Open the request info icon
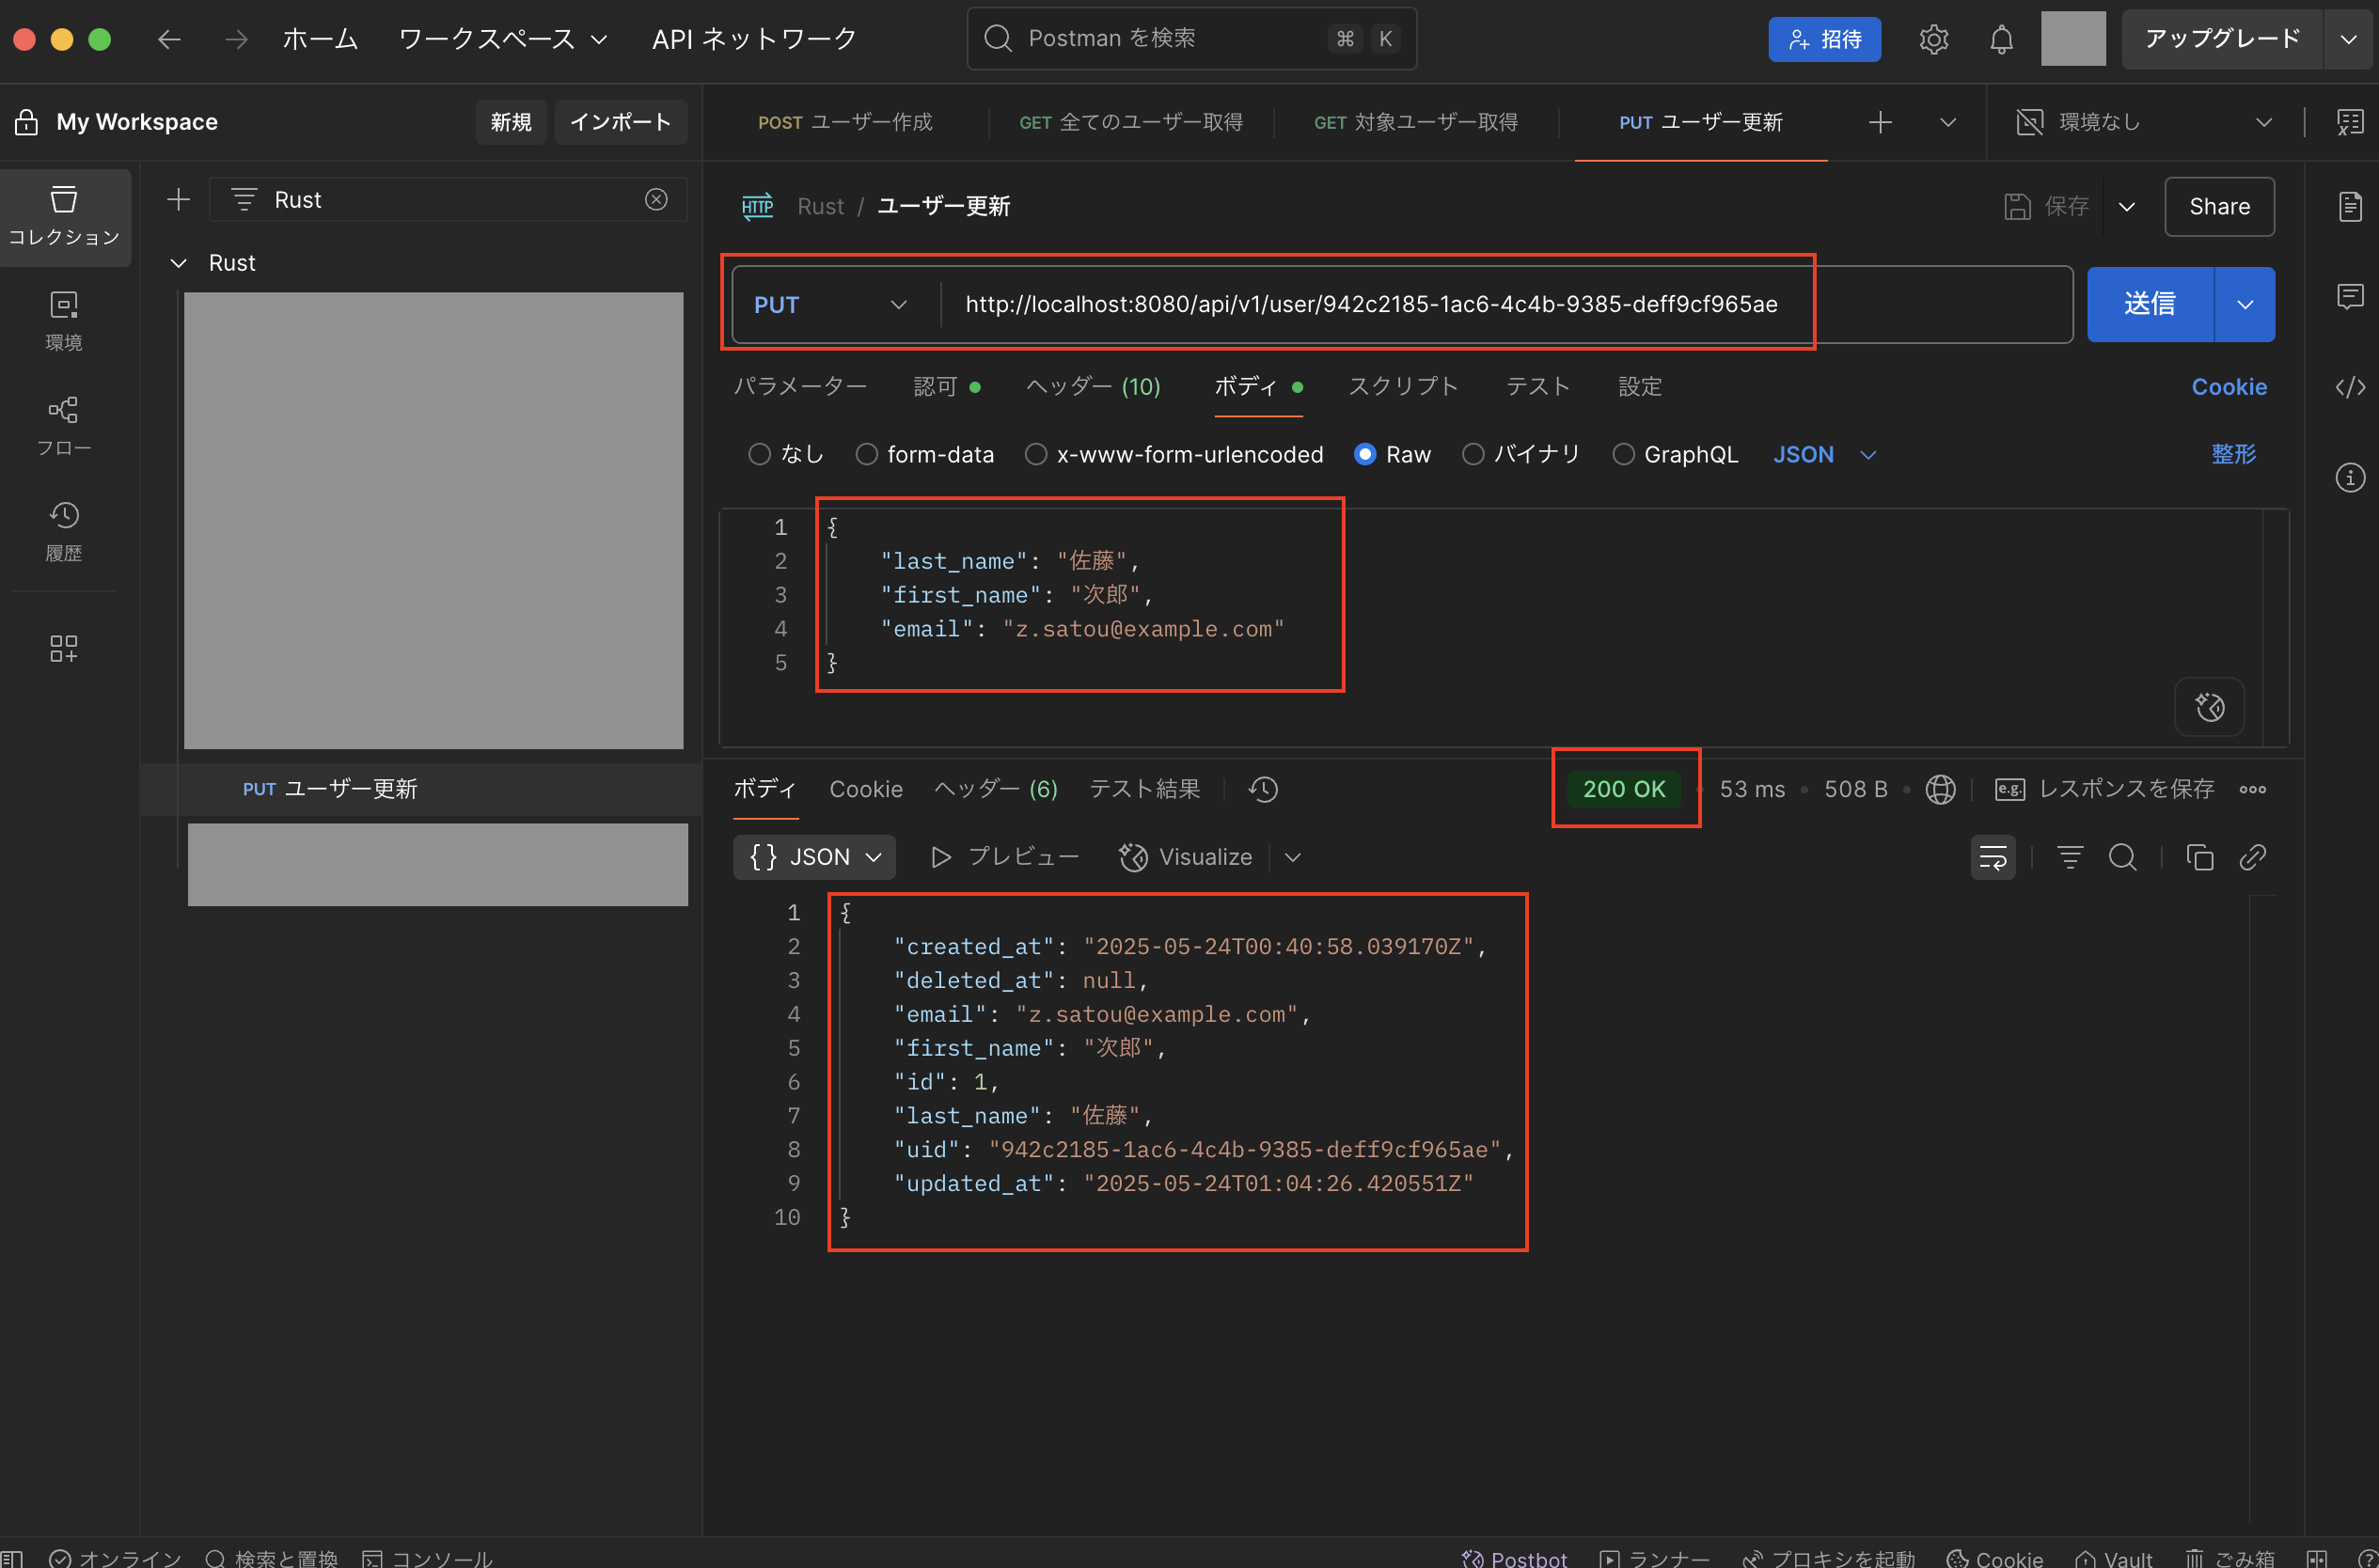The image size is (2379, 1568). [2350, 477]
